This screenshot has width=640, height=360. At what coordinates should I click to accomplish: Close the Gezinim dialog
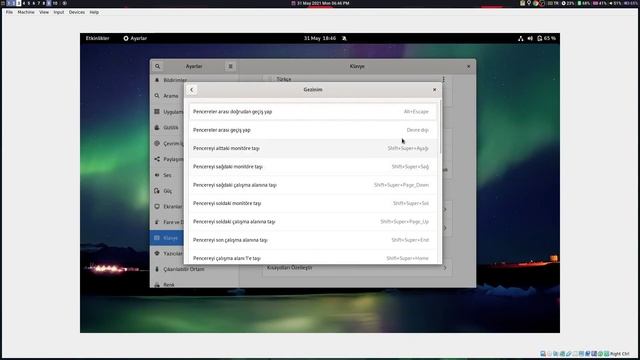coord(434,90)
